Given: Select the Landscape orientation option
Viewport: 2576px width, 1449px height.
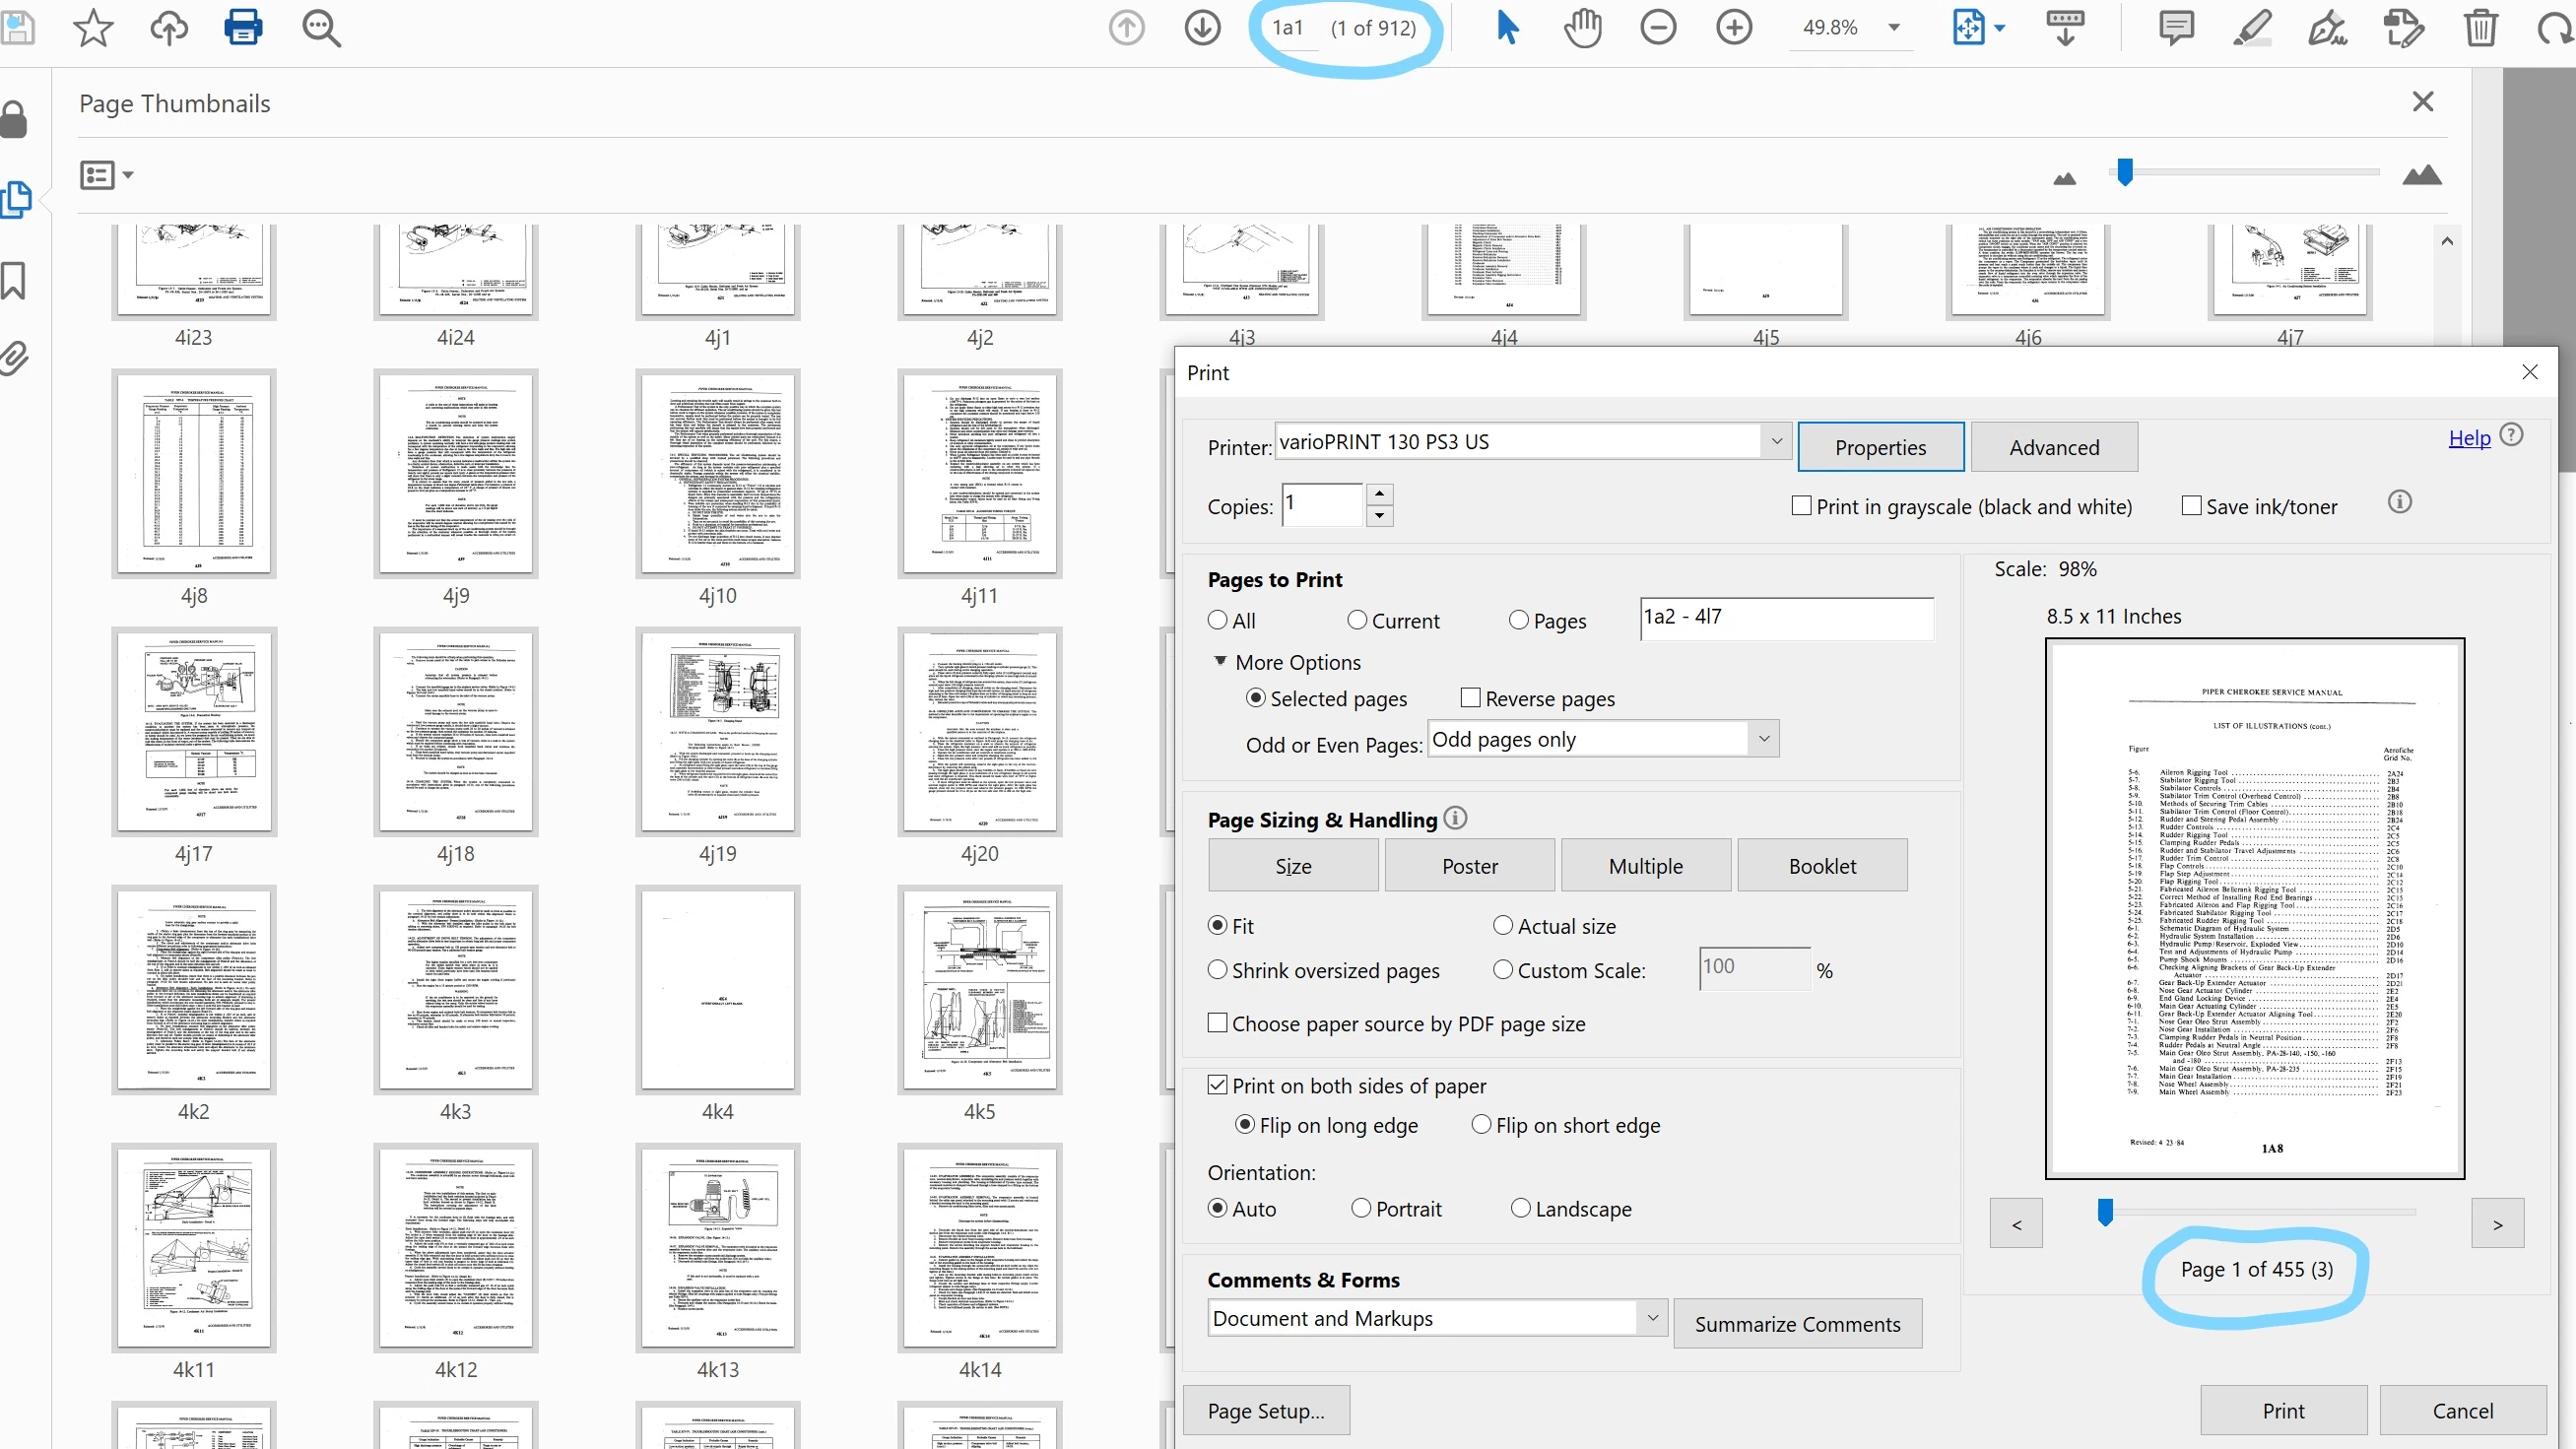Looking at the screenshot, I should (x=1521, y=1208).
